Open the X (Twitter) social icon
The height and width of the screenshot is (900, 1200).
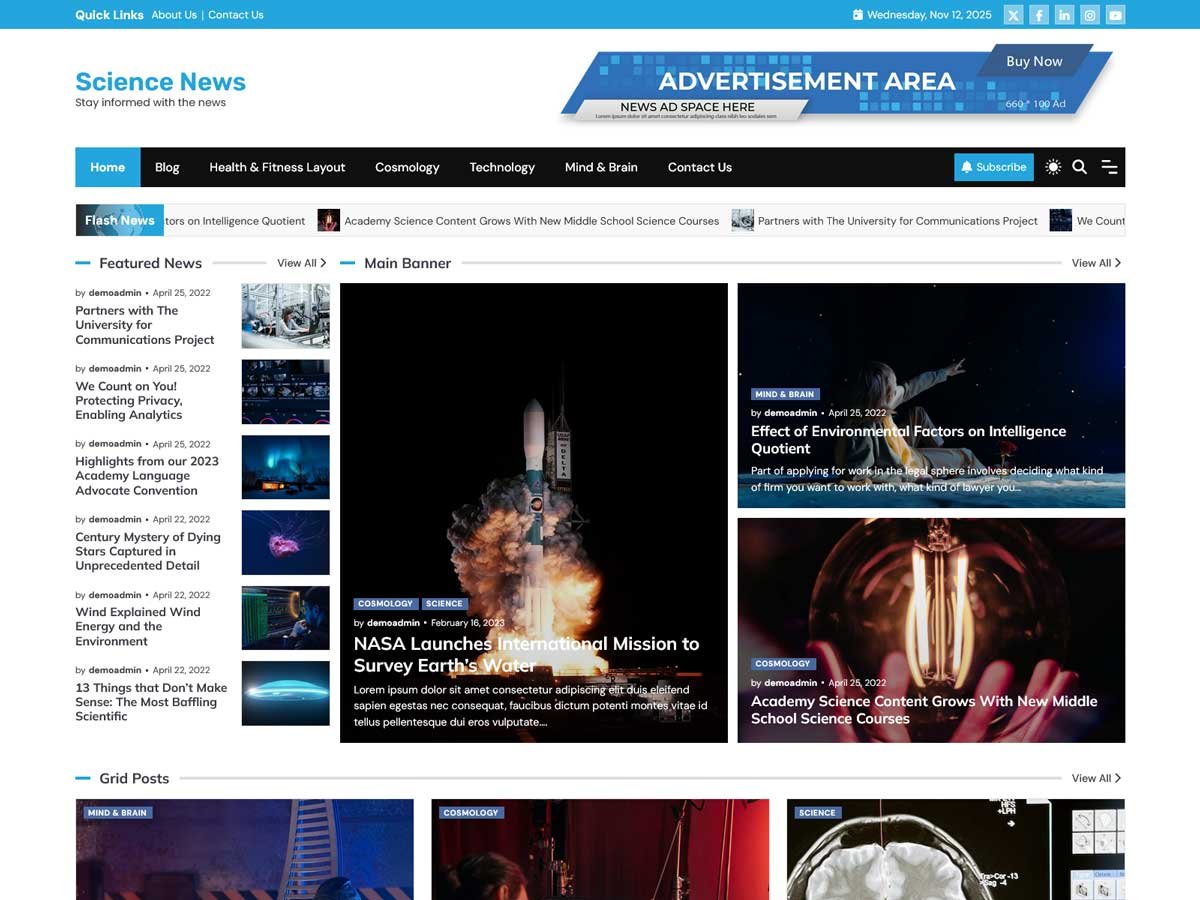coord(1013,15)
